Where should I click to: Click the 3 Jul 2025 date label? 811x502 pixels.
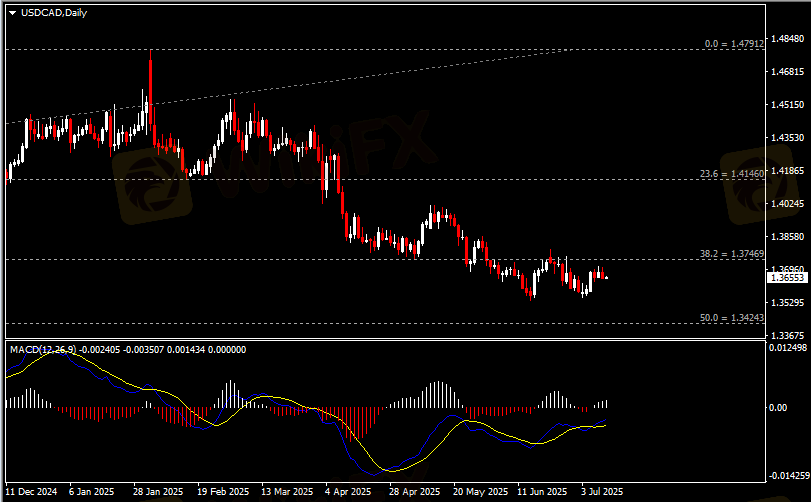click(602, 492)
